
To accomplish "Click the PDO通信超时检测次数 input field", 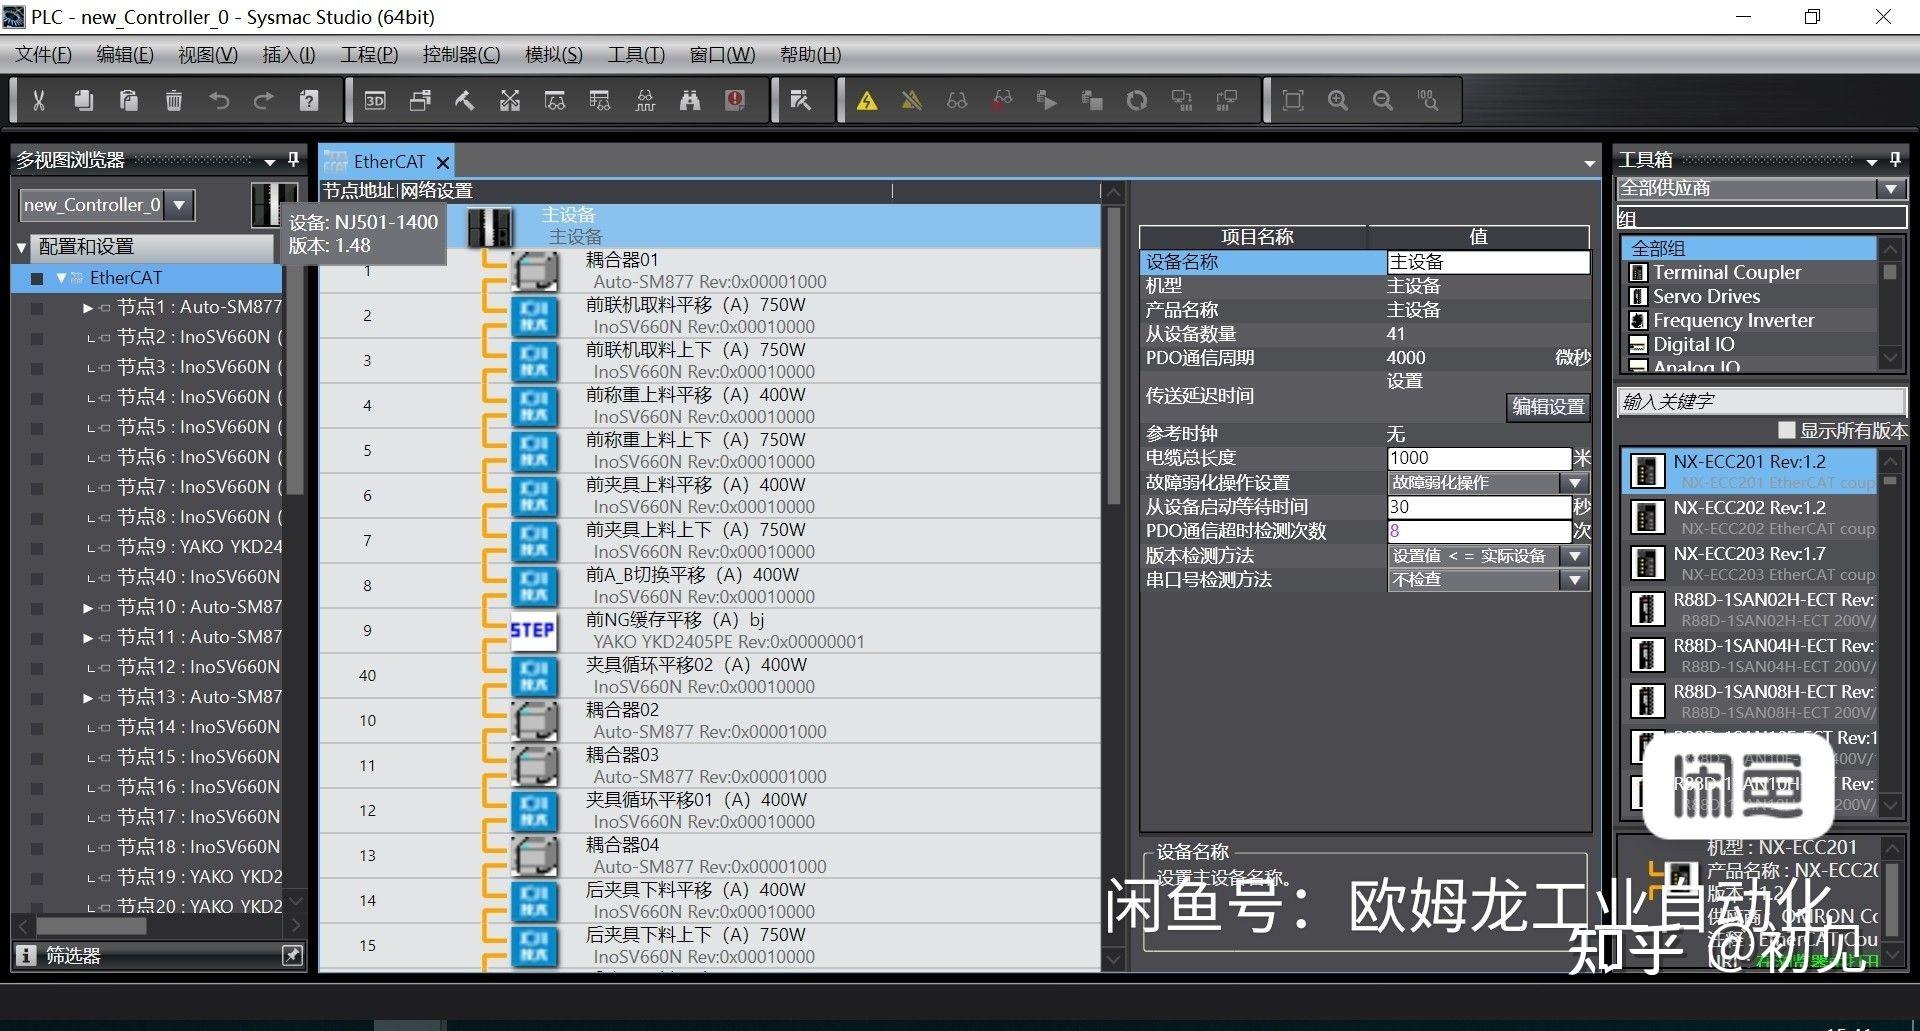I will 1479,531.
